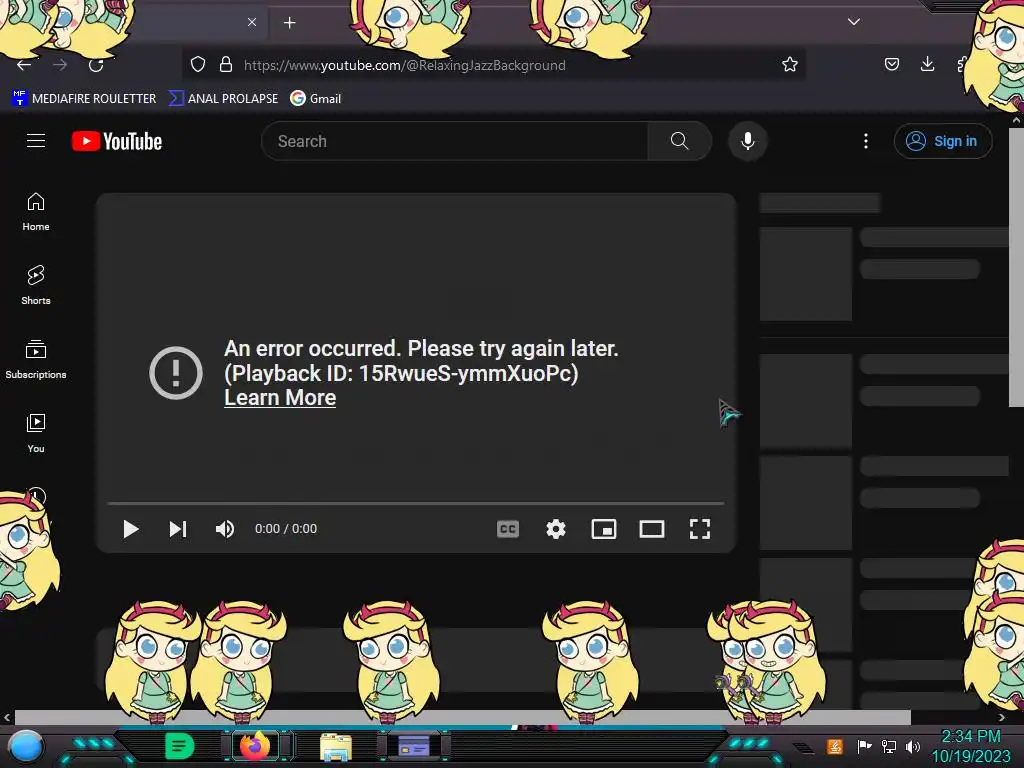The width and height of the screenshot is (1024, 768).
Task: Open Subscriptions in the sidebar
Action: [x=36, y=359]
